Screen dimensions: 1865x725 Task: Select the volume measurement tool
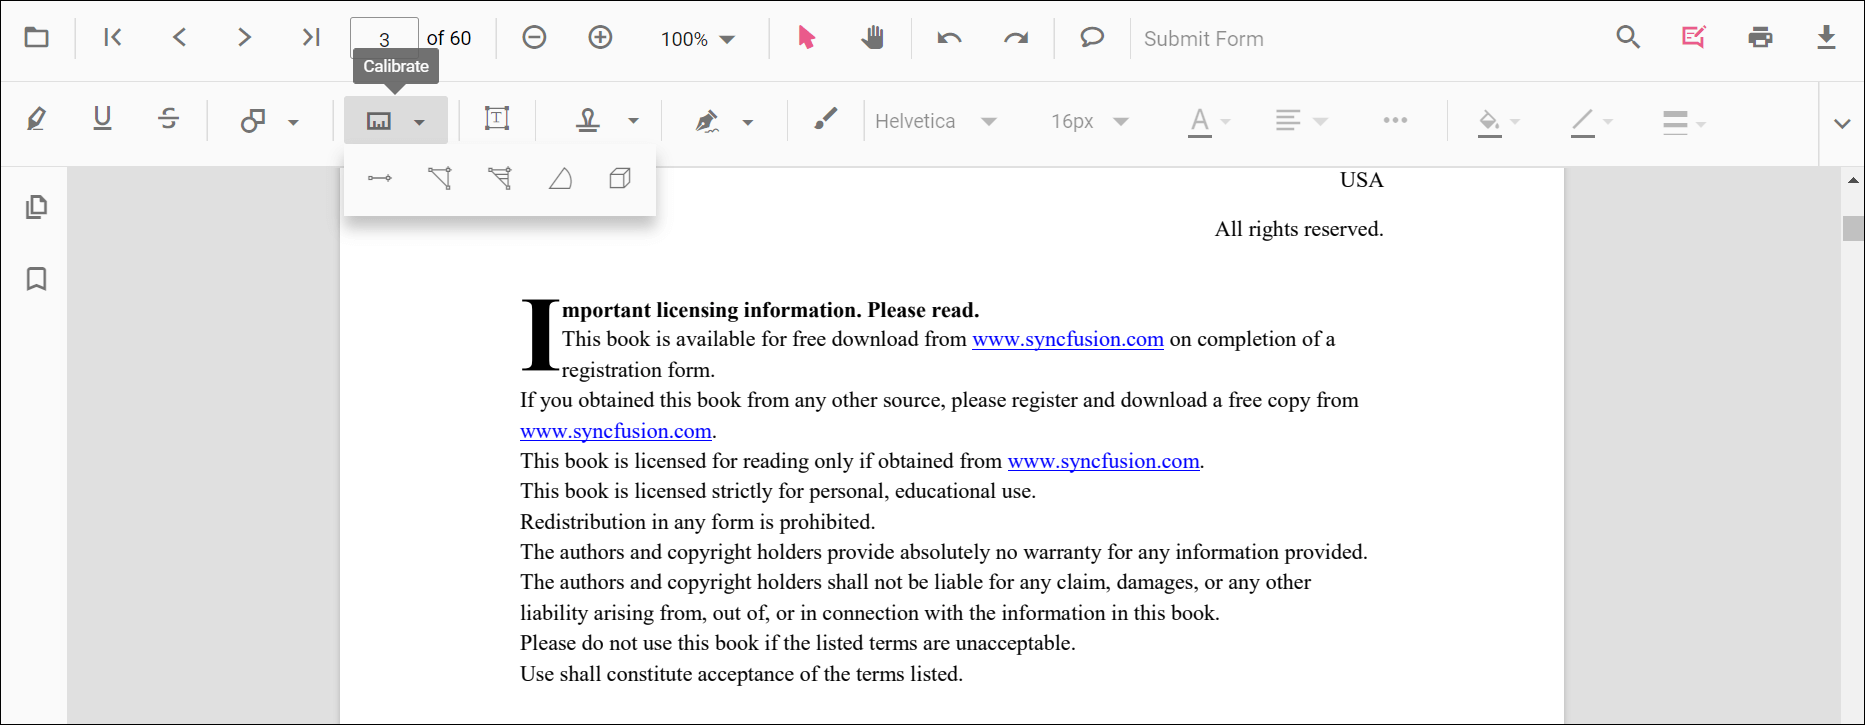click(620, 179)
